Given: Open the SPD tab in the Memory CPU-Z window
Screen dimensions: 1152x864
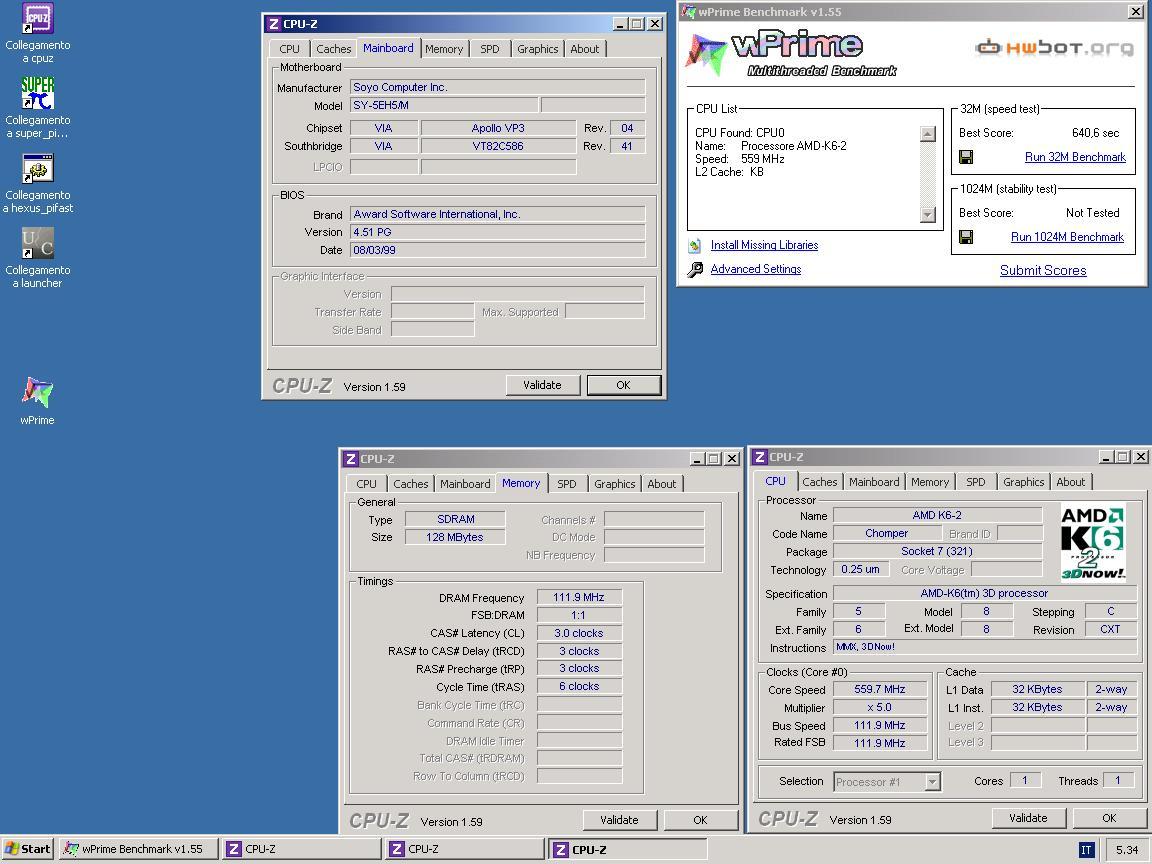Looking at the screenshot, I should [567, 484].
